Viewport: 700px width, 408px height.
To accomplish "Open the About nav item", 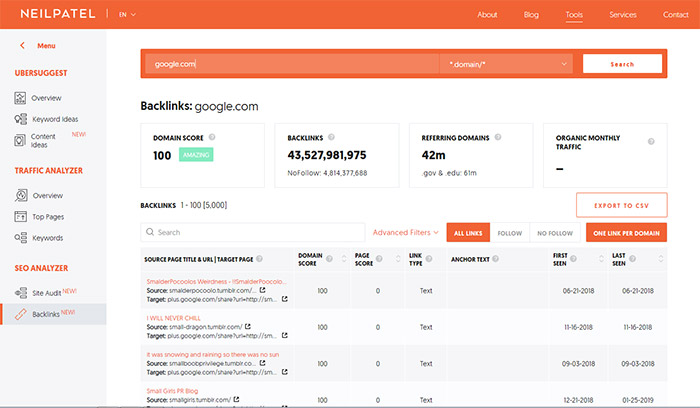I will (x=487, y=15).
